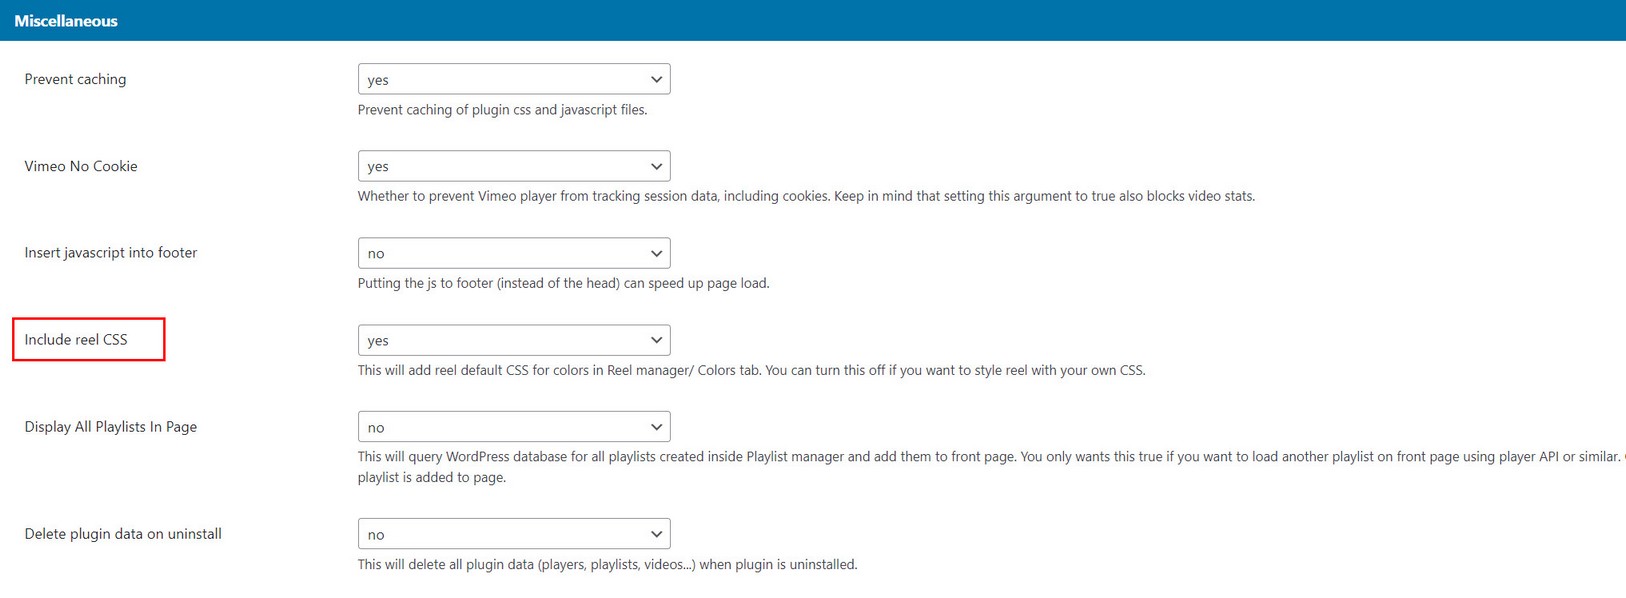The width and height of the screenshot is (1626, 598).
Task: Click the Vimeo No Cookie label
Action: [81, 166]
